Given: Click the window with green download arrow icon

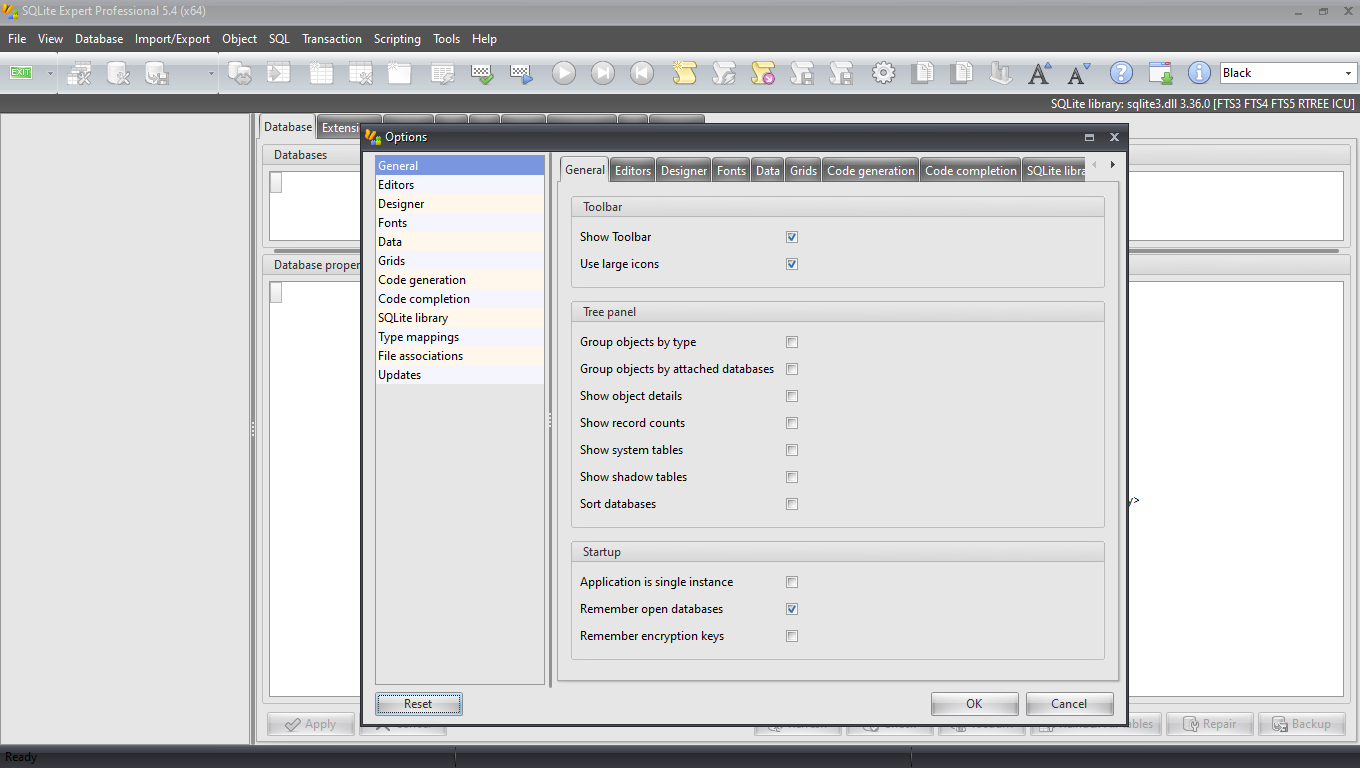Looking at the screenshot, I should pyautogui.click(x=1161, y=73).
